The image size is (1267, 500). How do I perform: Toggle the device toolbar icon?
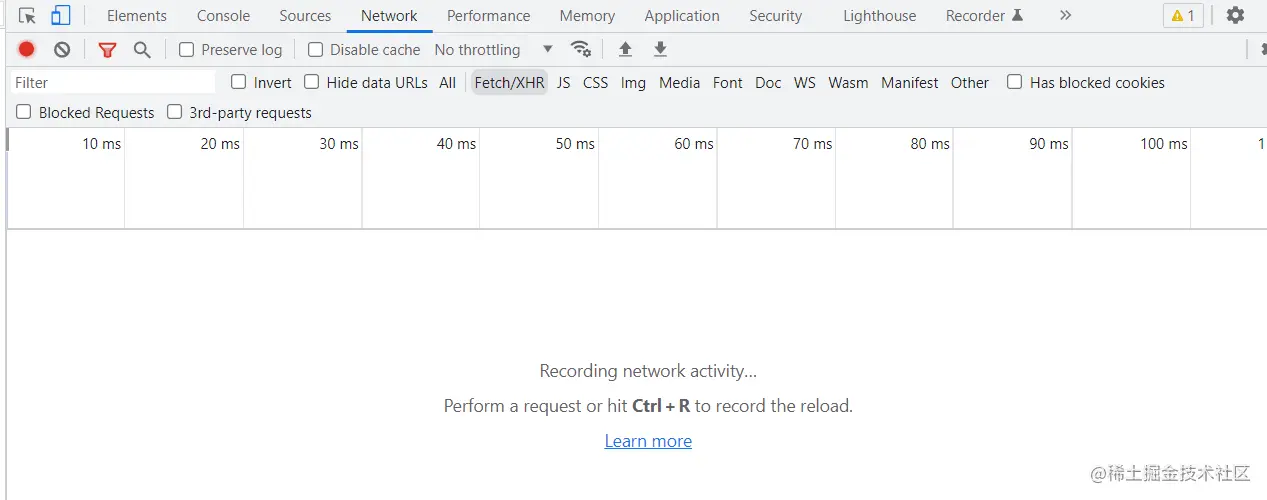[61, 16]
